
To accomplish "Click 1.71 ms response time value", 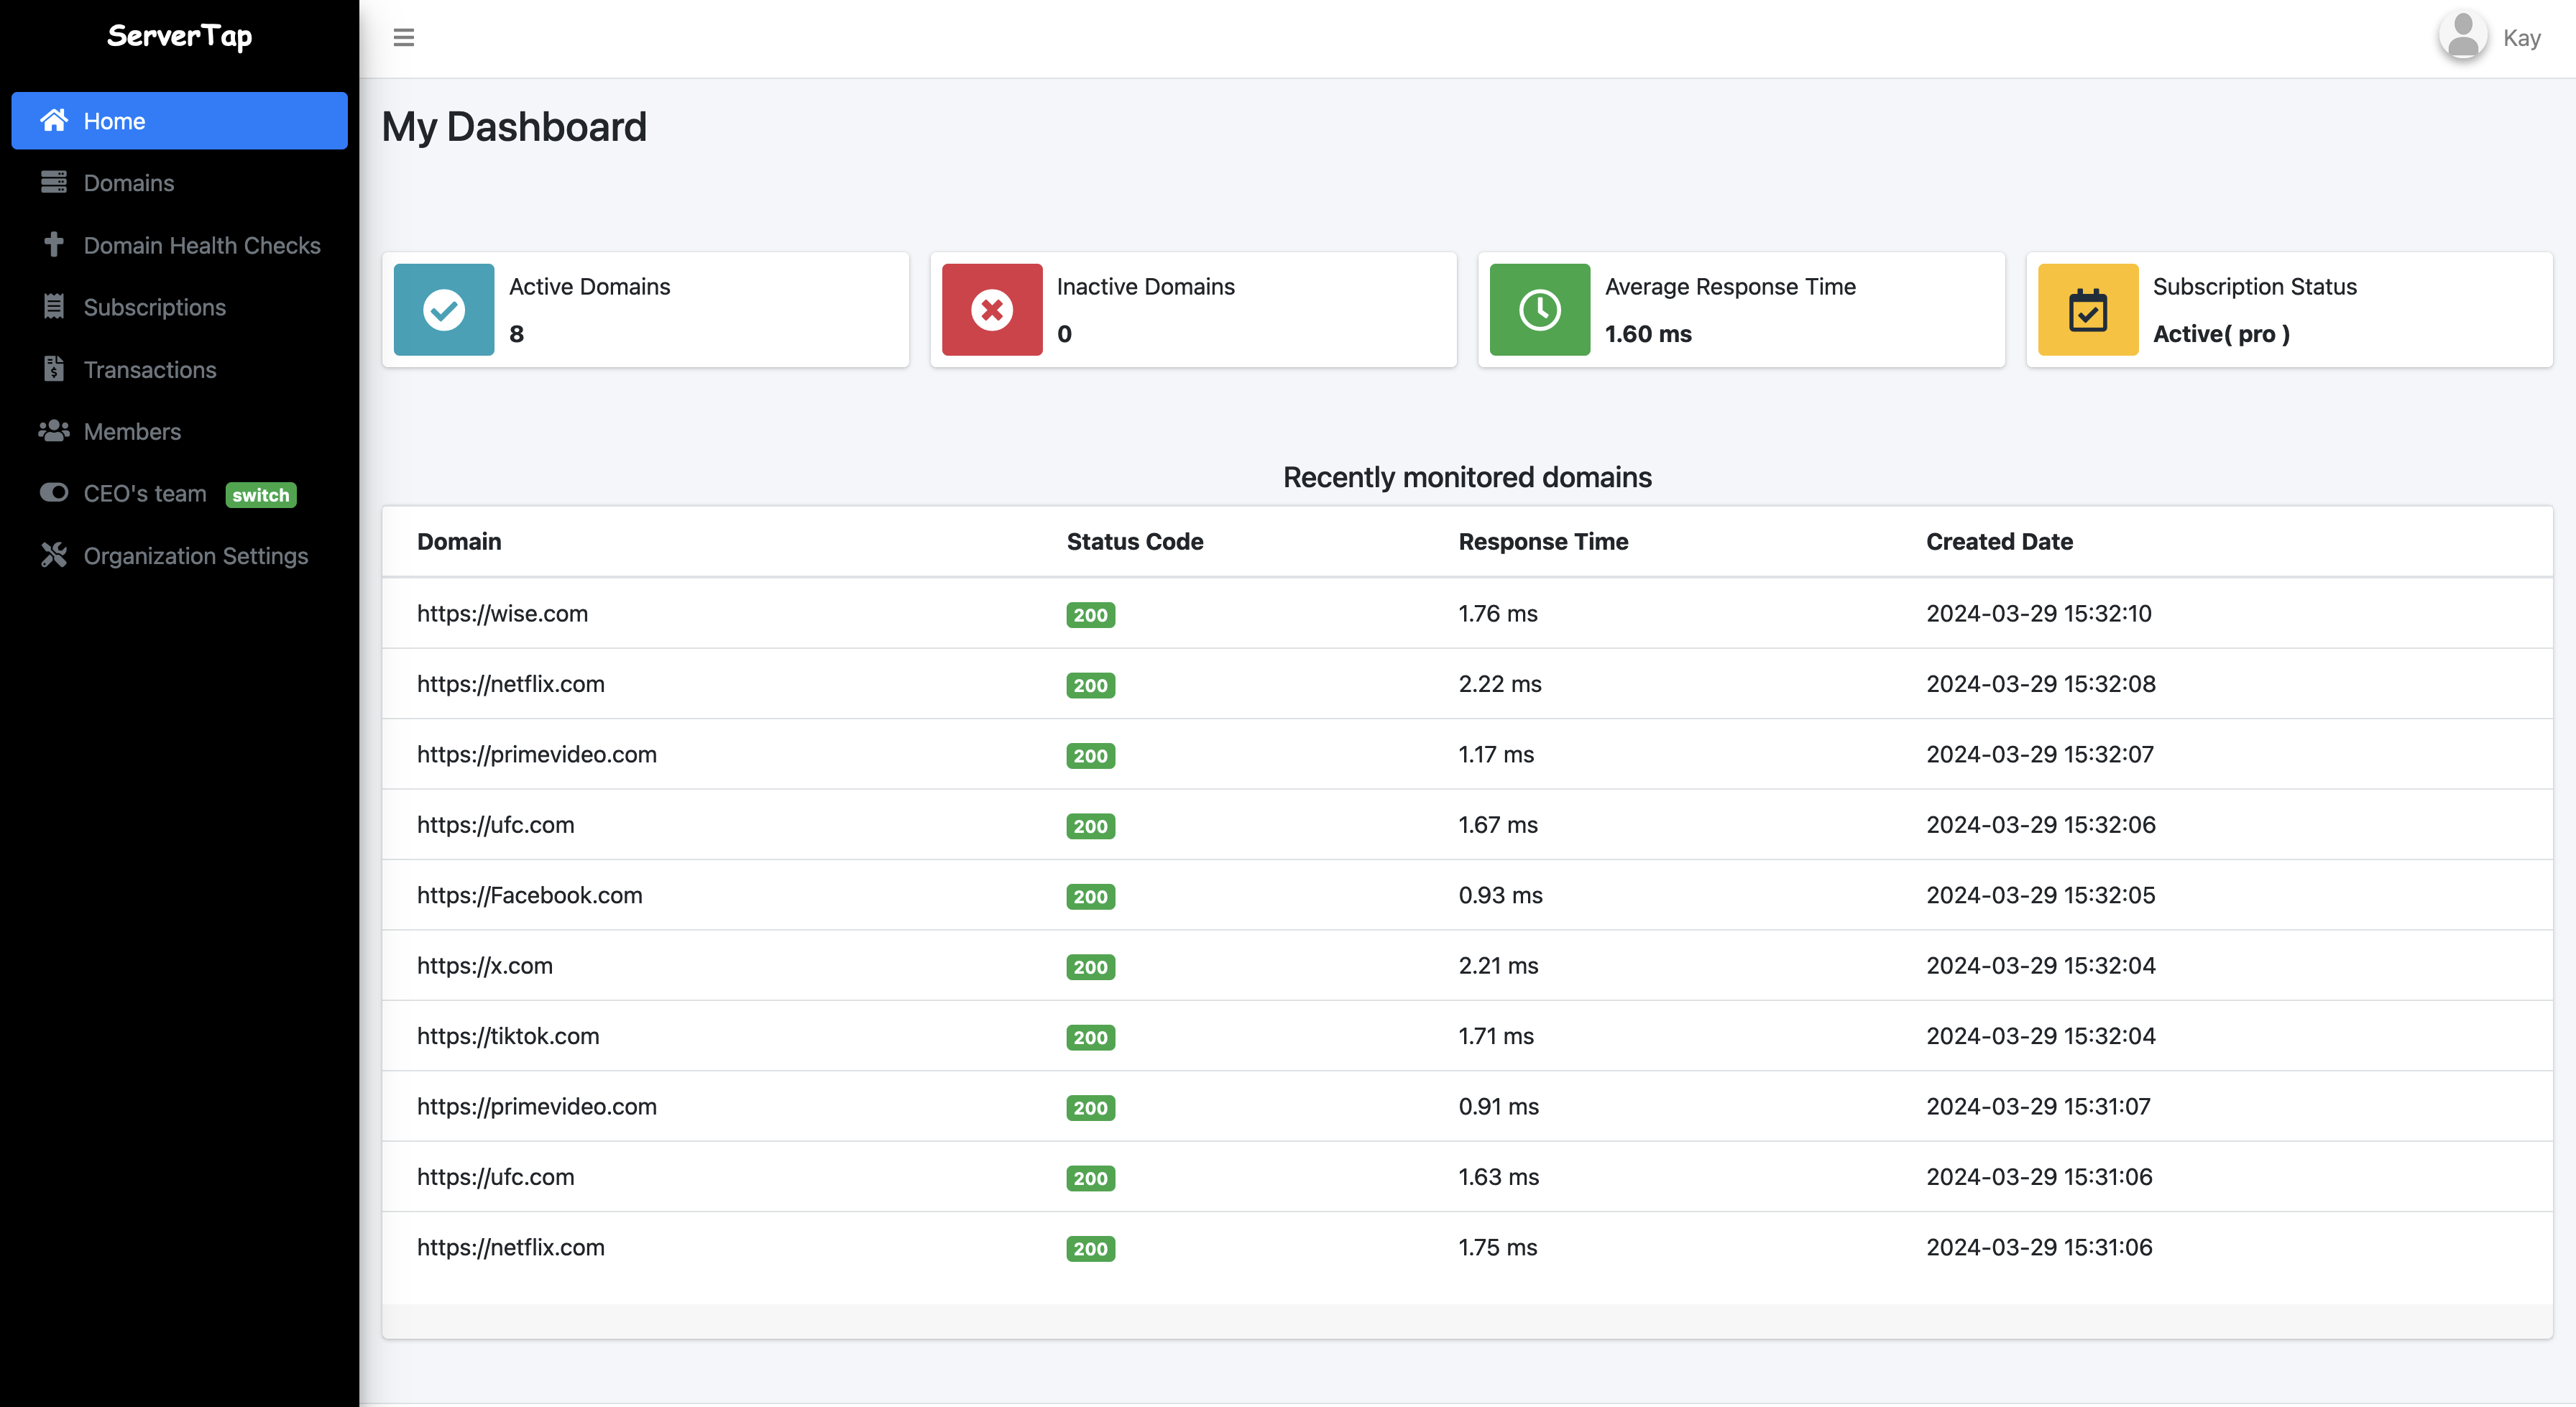I will [x=1496, y=1036].
